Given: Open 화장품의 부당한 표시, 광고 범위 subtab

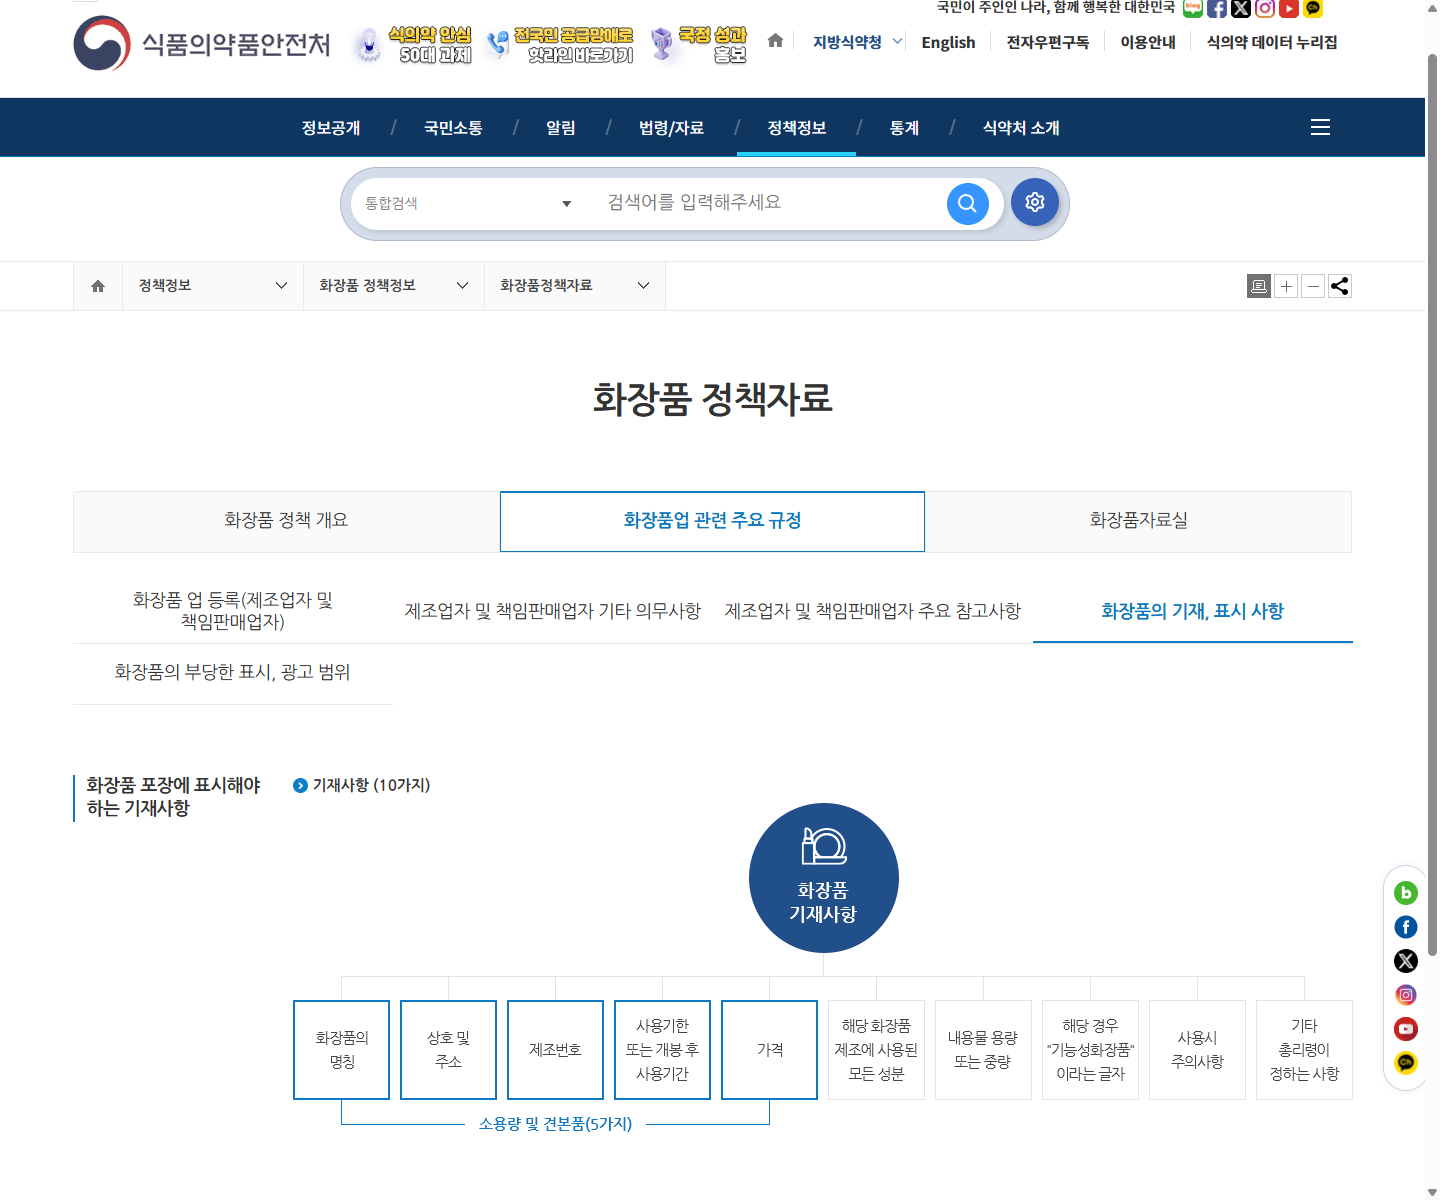Looking at the screenshot, I should pos(233,673).
